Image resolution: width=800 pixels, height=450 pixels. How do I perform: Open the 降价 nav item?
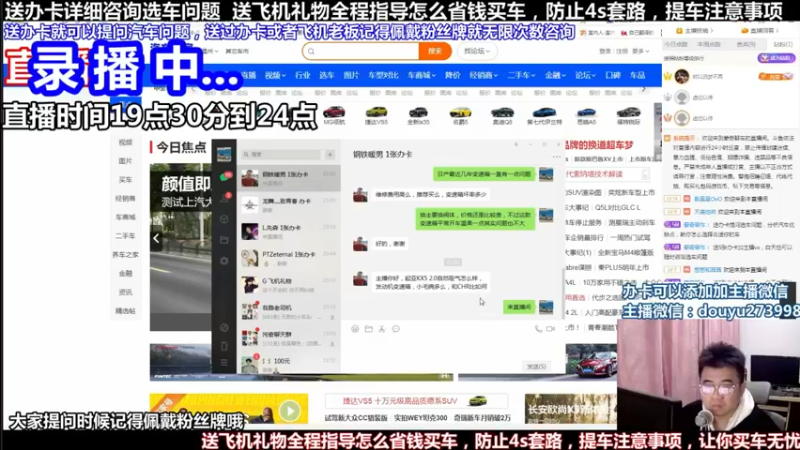453,76
